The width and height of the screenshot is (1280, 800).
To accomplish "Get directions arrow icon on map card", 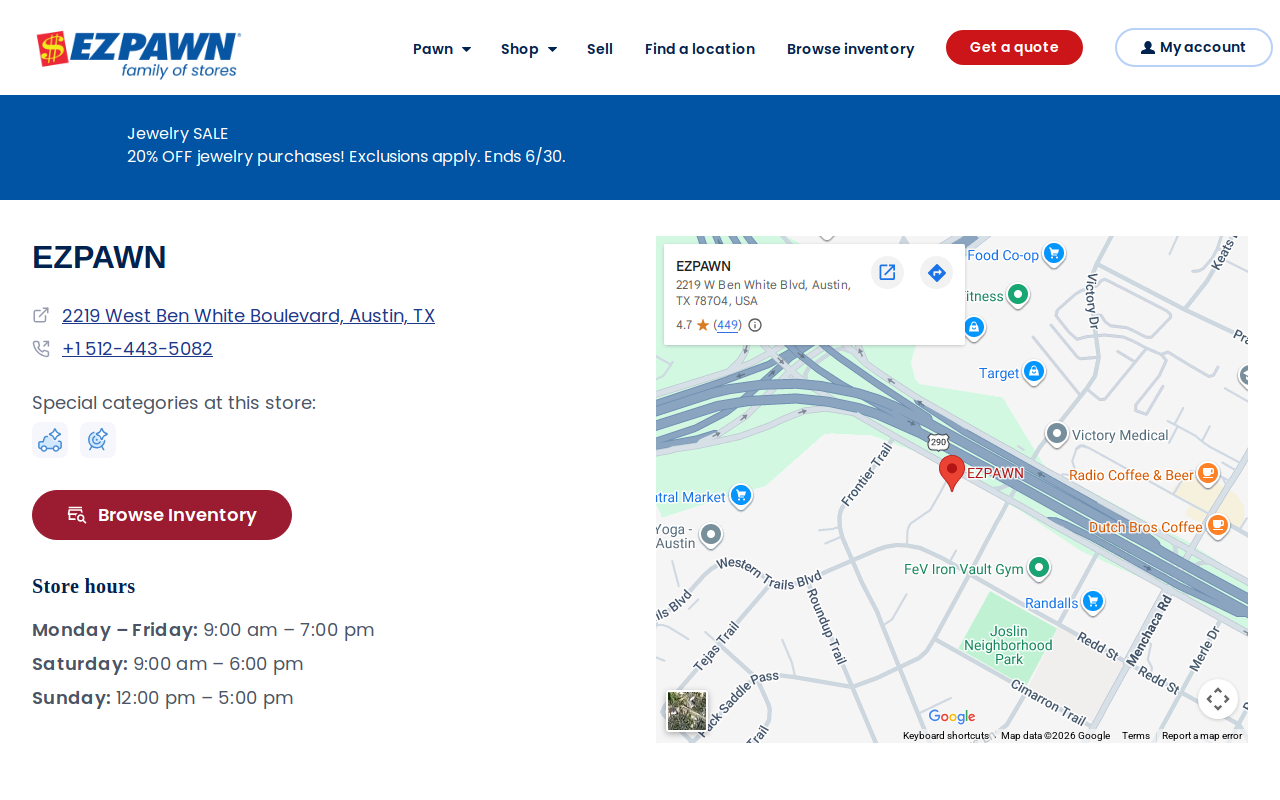I will (936, 272).
